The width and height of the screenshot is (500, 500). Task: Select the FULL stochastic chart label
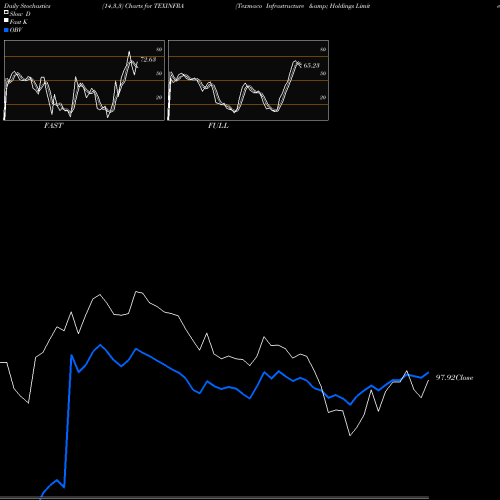pos(218,126)
